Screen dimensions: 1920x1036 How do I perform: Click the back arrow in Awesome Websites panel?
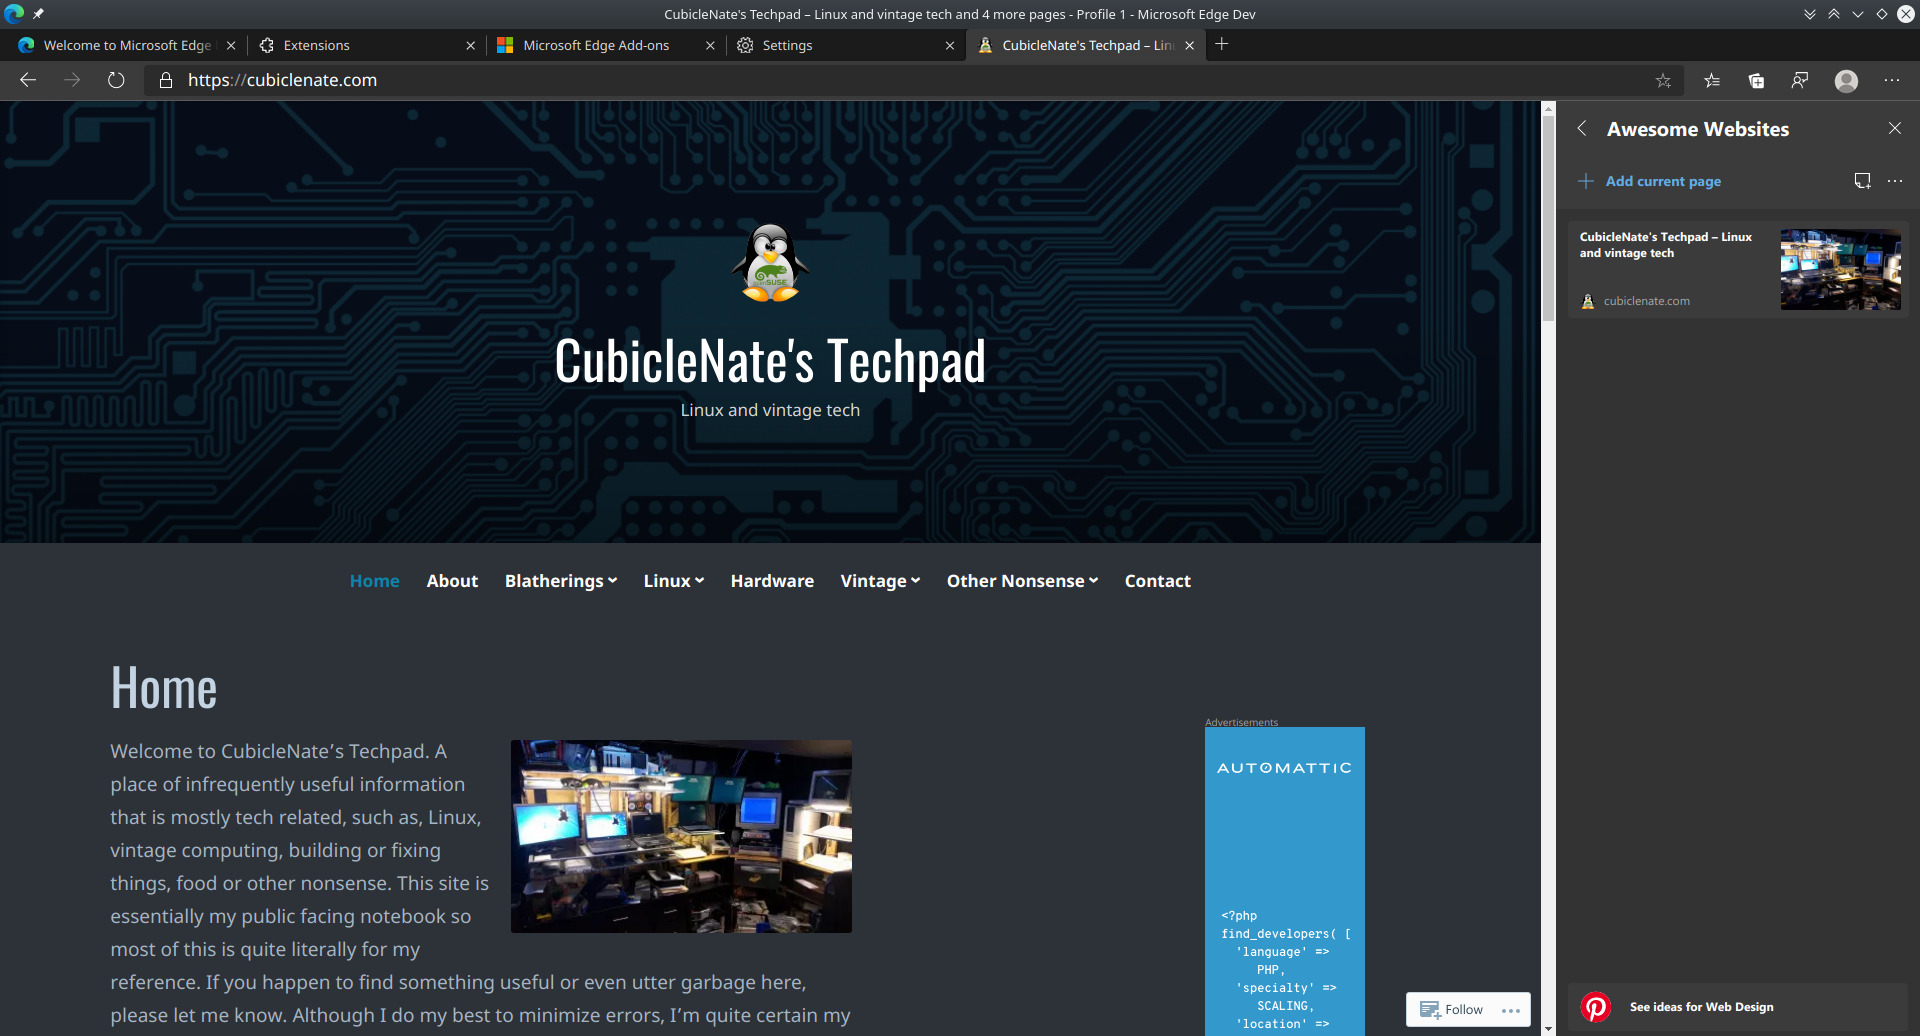coord(1583,128)
